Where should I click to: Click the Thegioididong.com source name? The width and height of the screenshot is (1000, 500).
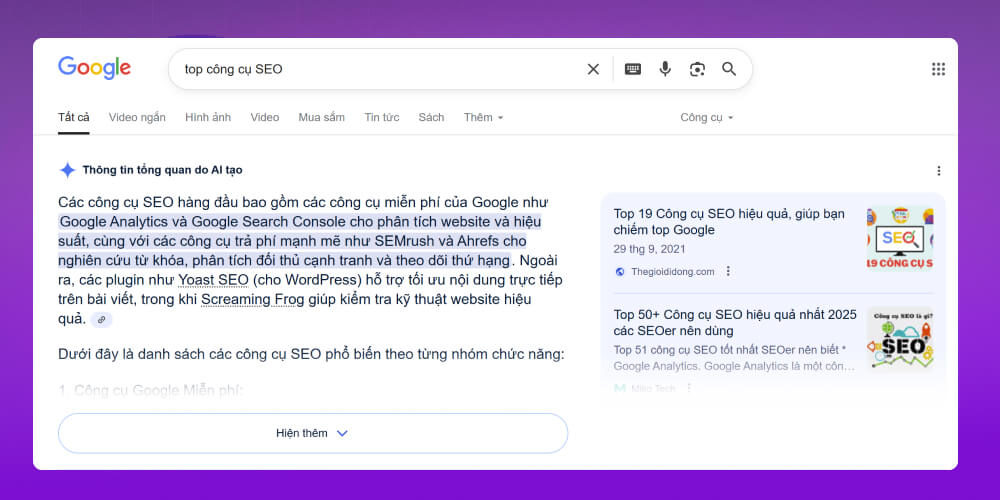672,272
